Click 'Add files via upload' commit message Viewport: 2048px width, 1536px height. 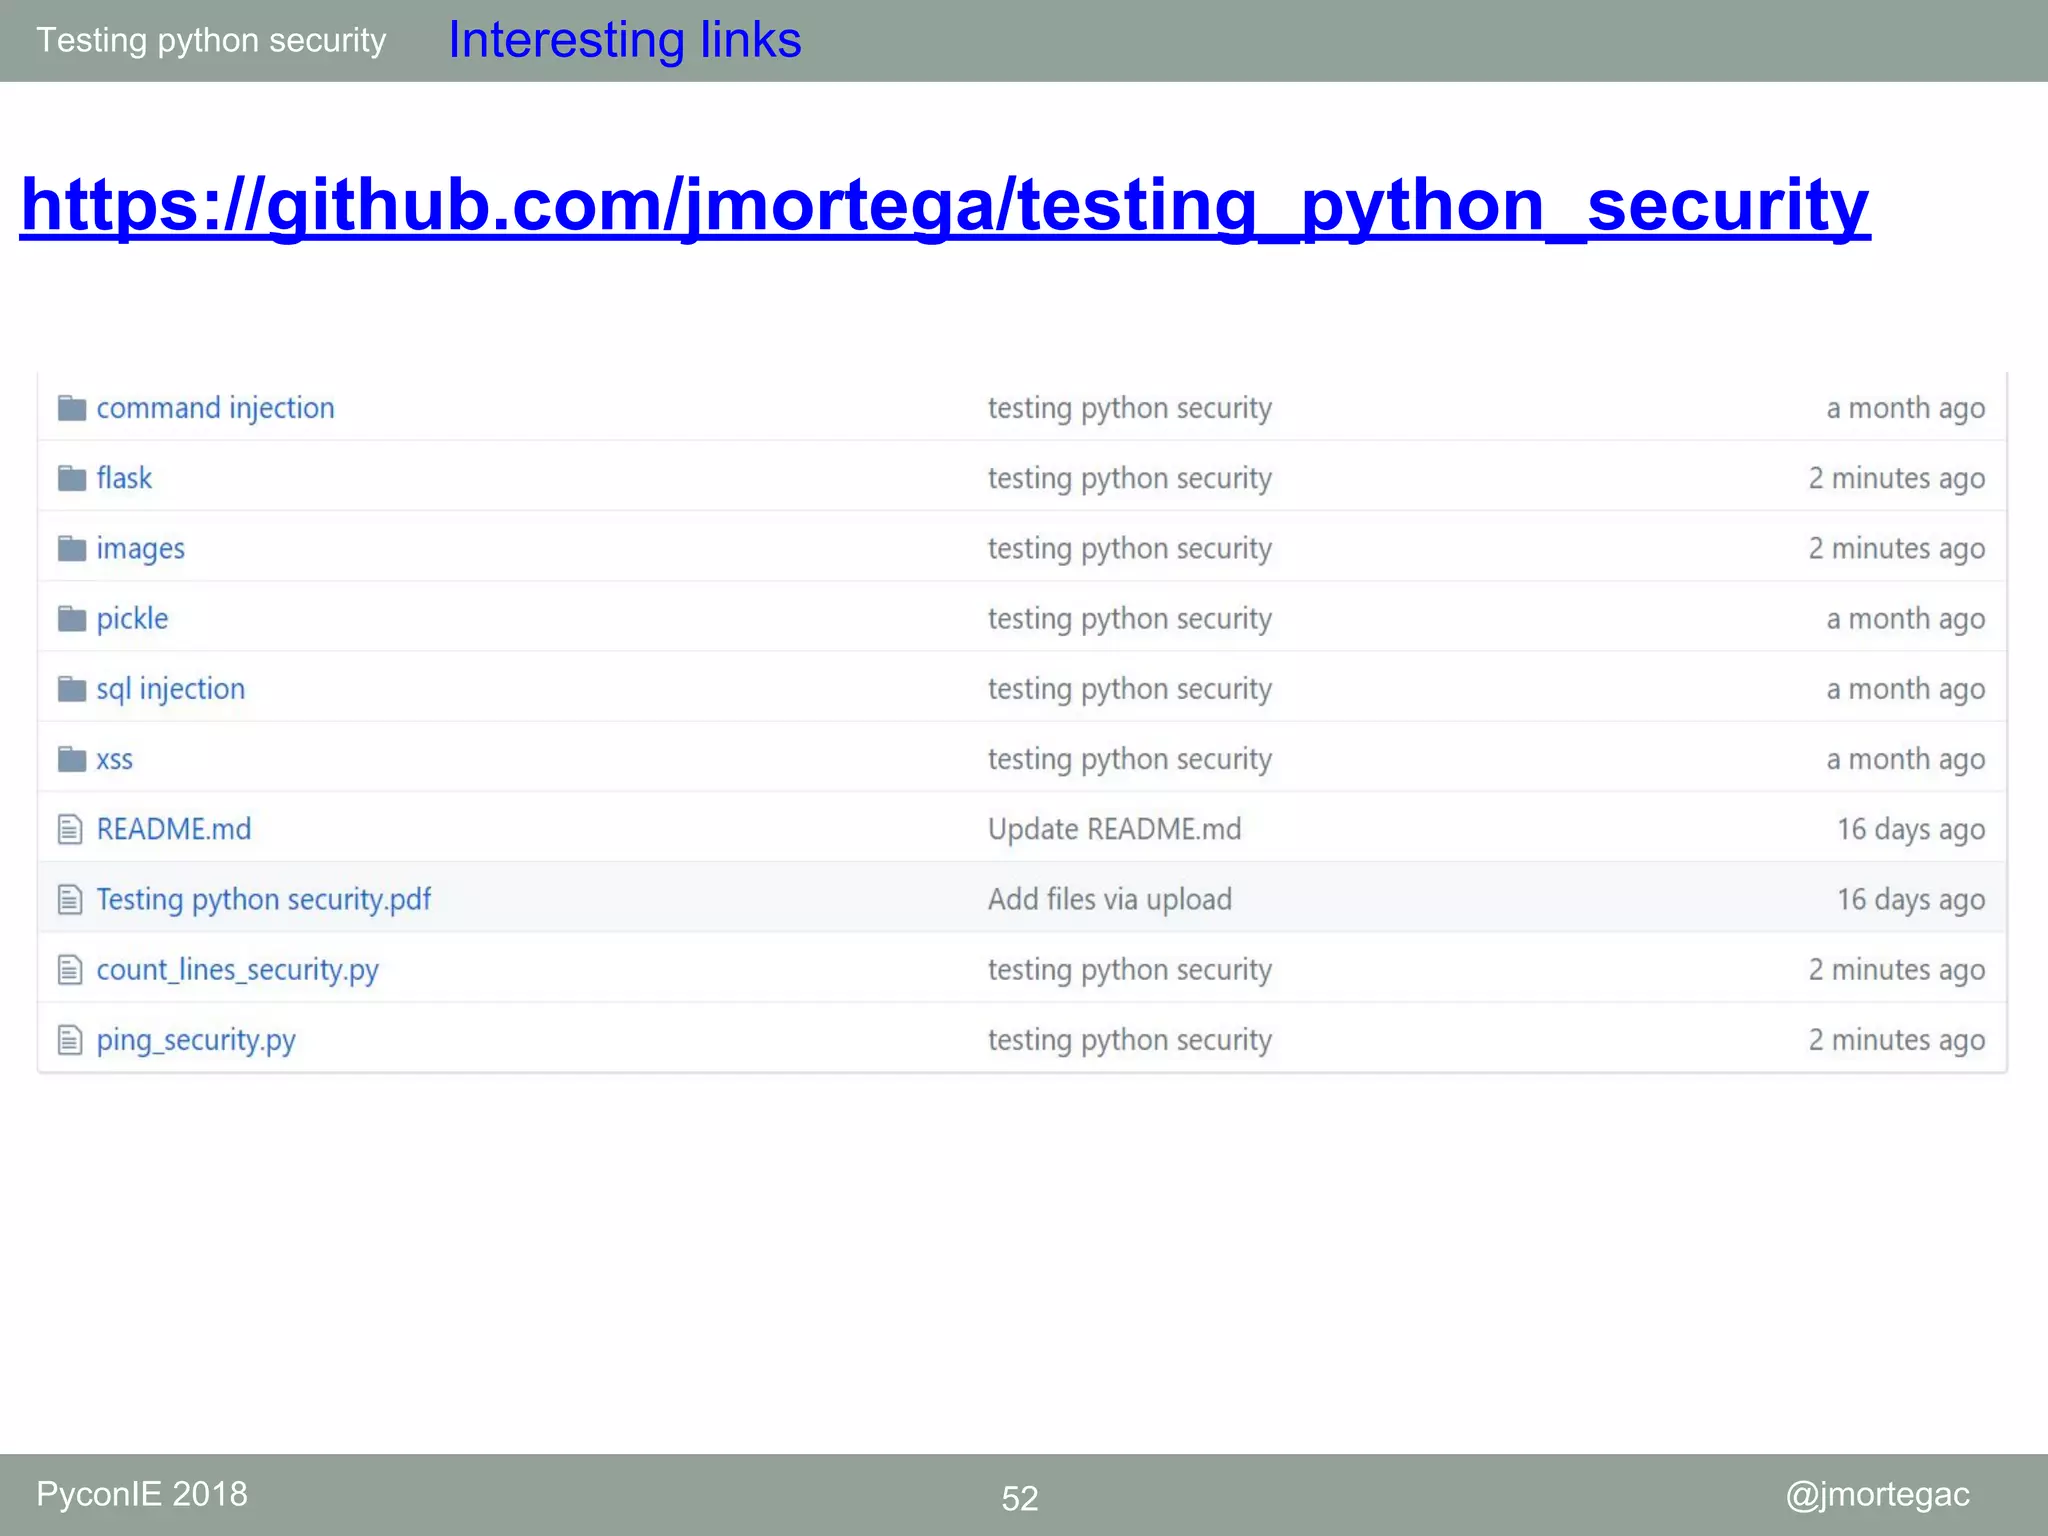(x=1110, y=899)
